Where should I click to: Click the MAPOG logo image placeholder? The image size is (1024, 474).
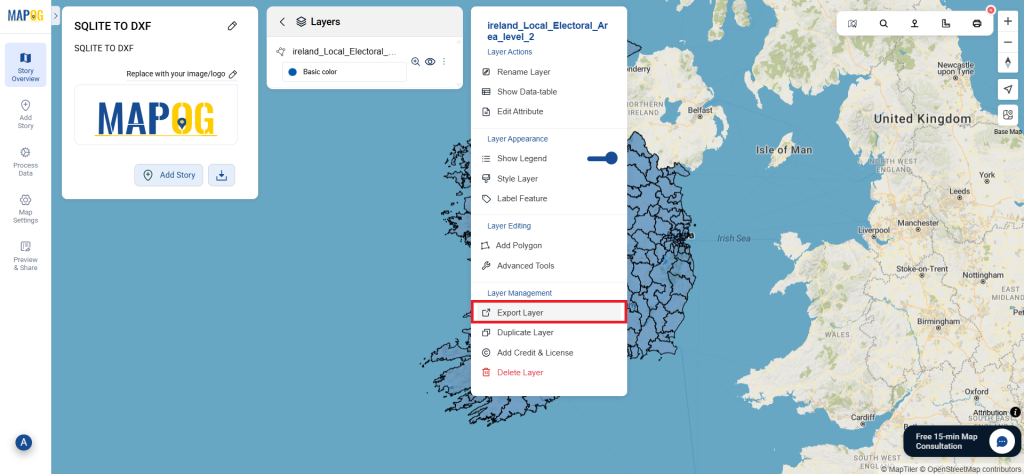click(156, 116)
